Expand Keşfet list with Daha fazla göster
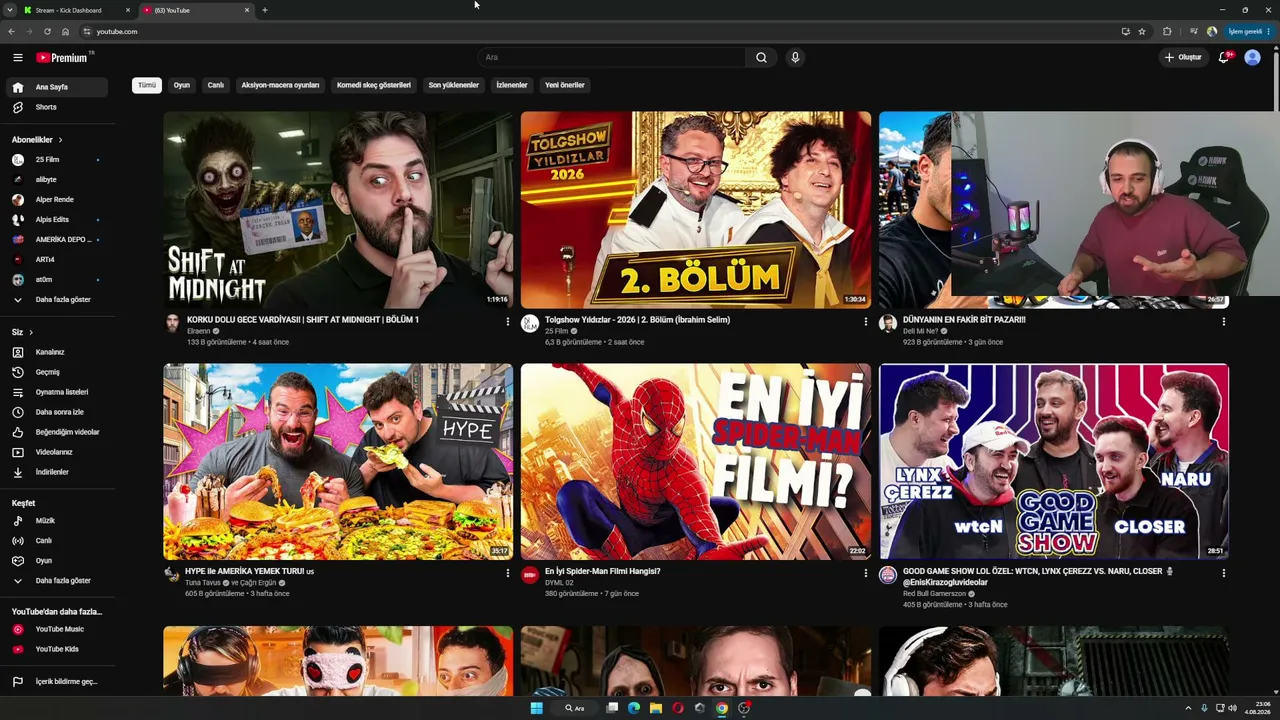This screenshot has height=720, width=1280. click(x=57, y=580)
